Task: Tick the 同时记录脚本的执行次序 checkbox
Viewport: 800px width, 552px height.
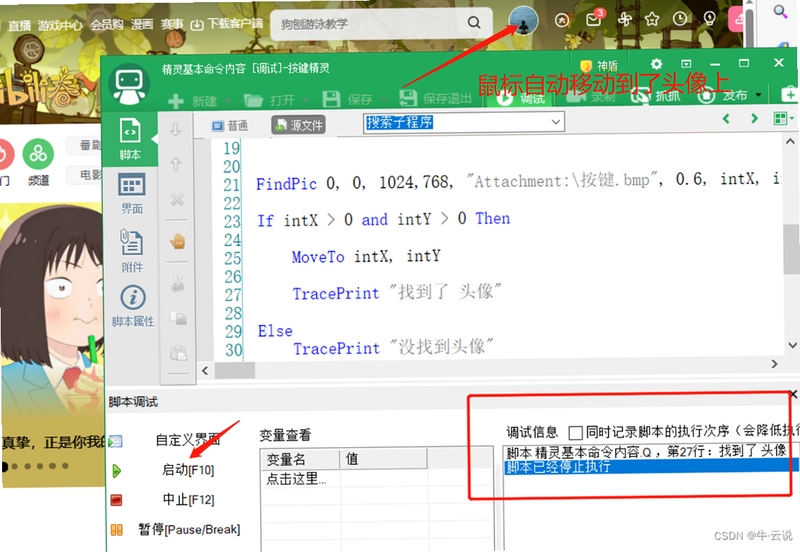Action: pyautogui.click(x=576, y=433)
